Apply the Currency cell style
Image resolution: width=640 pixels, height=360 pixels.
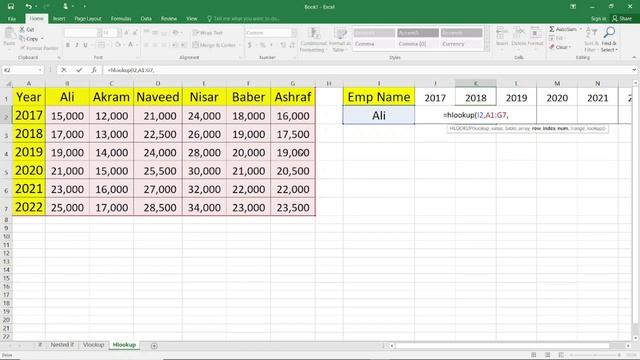[x=461, y=44]
